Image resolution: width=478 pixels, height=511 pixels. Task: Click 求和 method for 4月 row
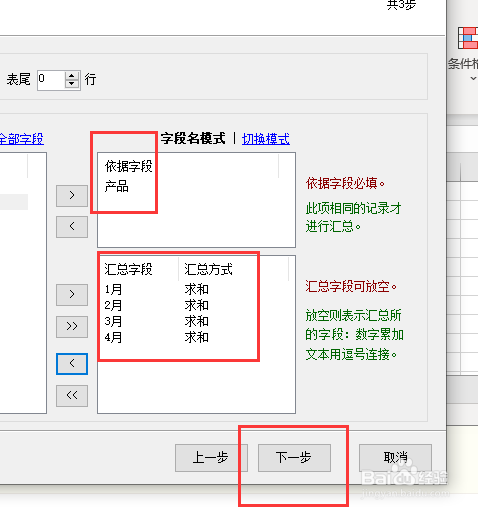coord(197,337)
